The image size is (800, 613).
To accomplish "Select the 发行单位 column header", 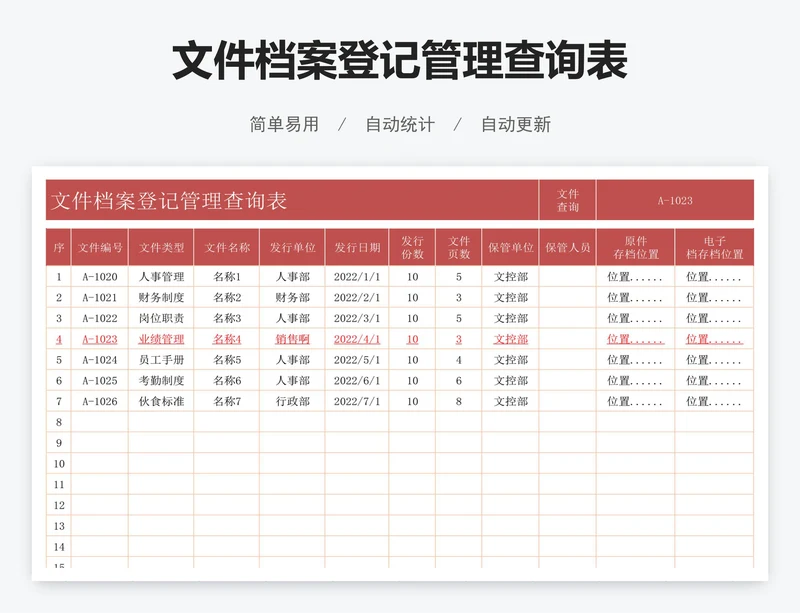I will (x=292, y=248).
